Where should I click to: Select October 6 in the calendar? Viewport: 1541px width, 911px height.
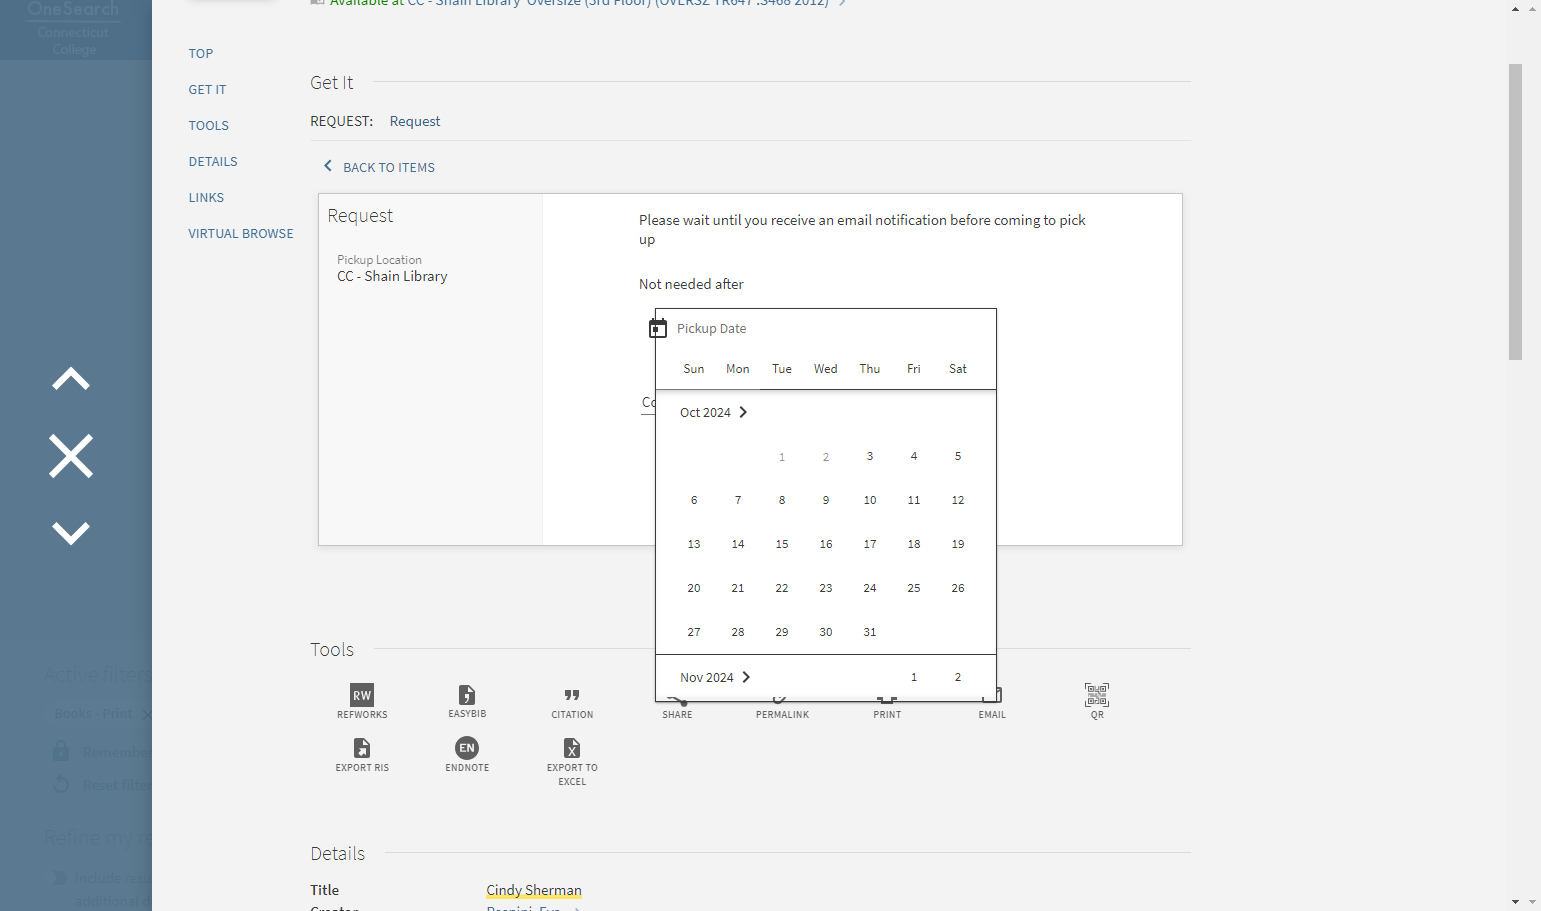pyautogui.click(x=694, y=500)
